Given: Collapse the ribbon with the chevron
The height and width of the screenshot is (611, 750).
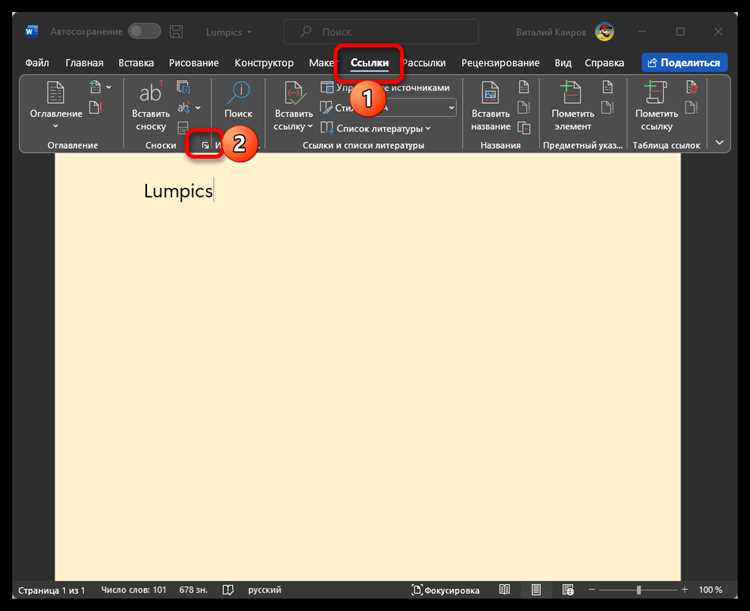Looking at the screenshot, I should (719, 143).
